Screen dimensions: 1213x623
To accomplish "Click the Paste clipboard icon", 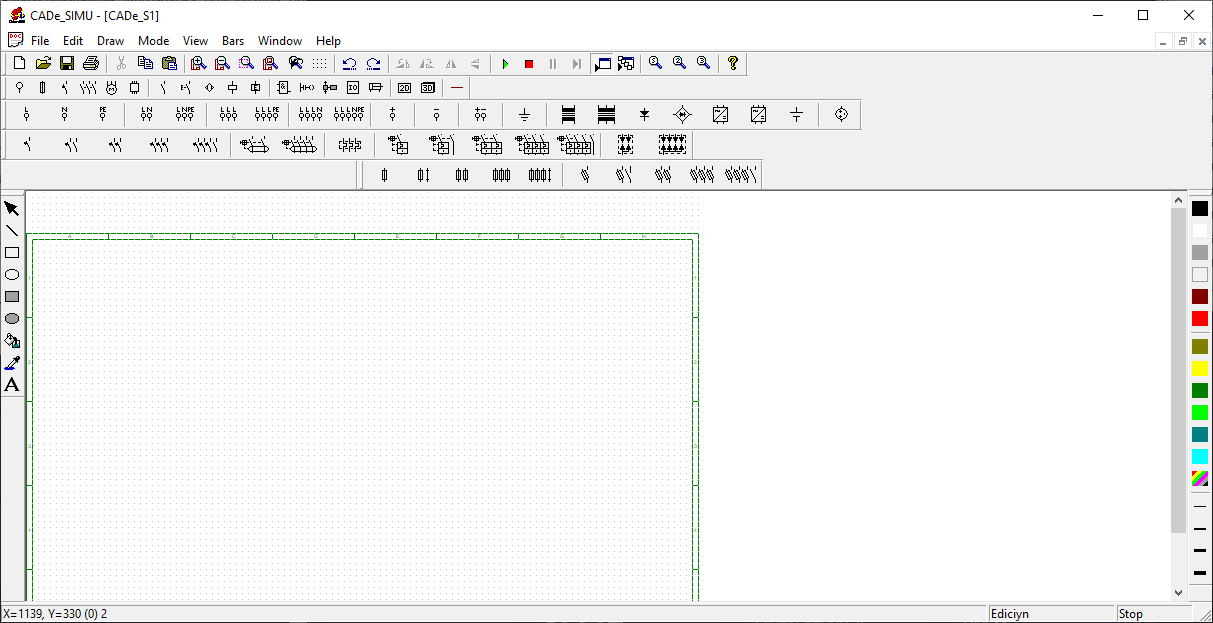I will (x=169, y=63).
